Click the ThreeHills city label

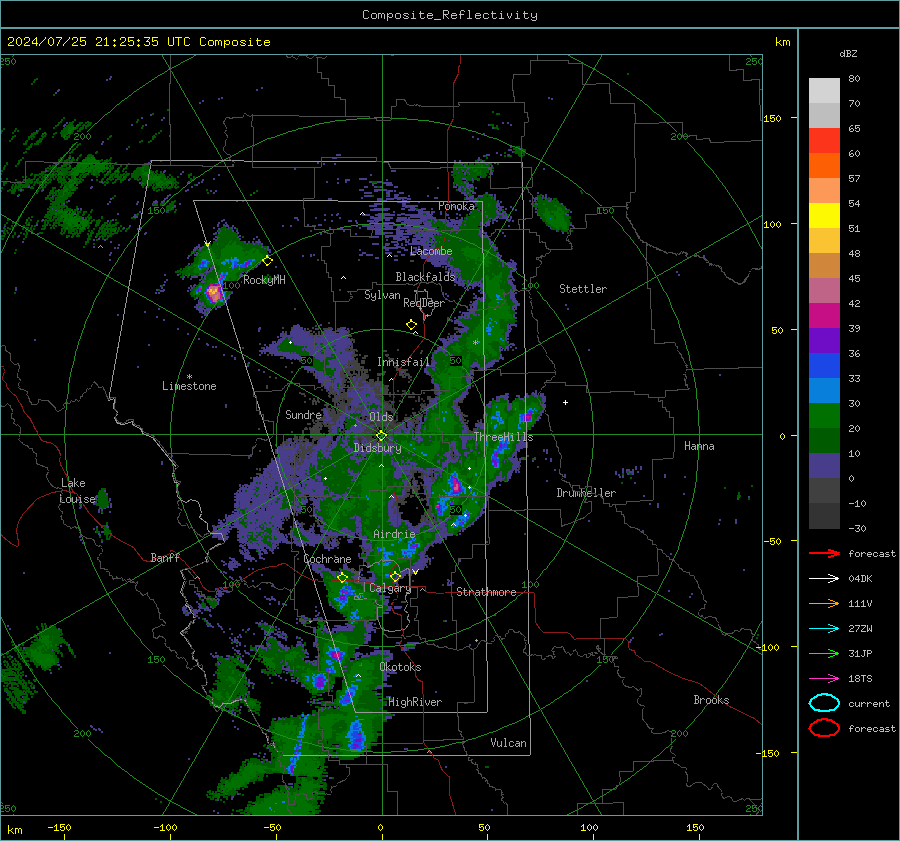tap(503, 437)
